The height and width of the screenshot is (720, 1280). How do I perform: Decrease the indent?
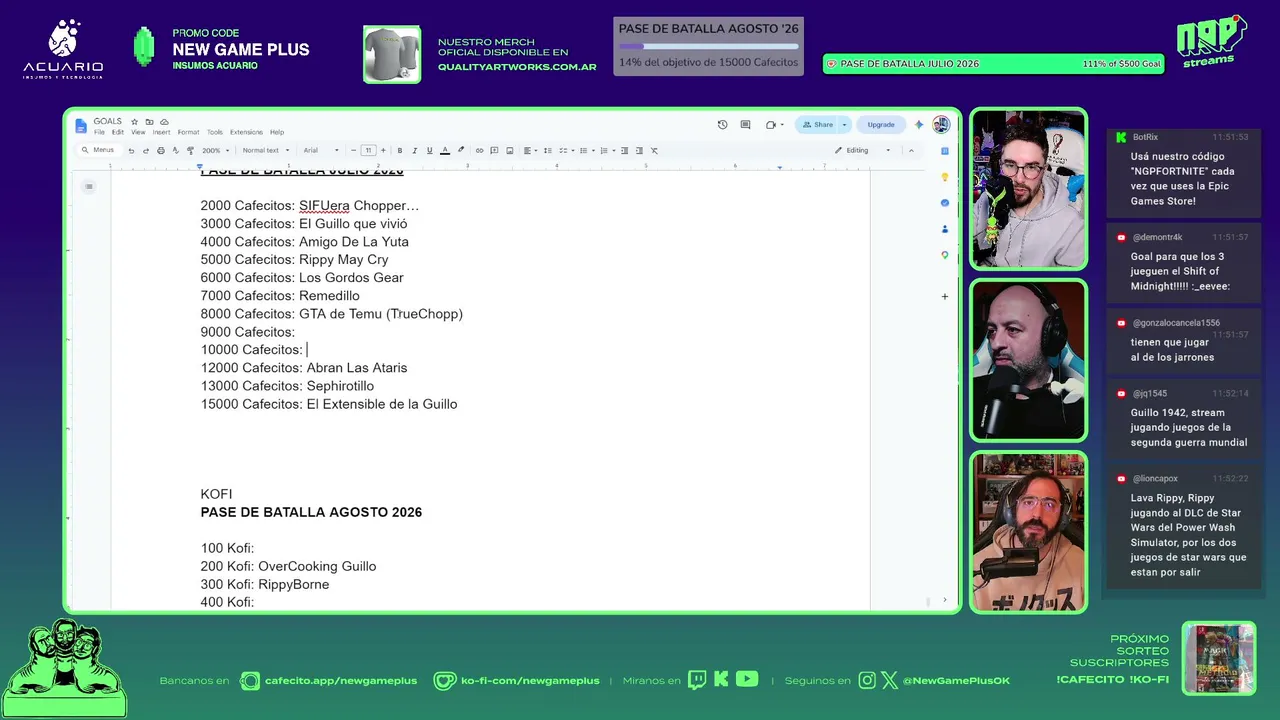(x=625, y=151)
